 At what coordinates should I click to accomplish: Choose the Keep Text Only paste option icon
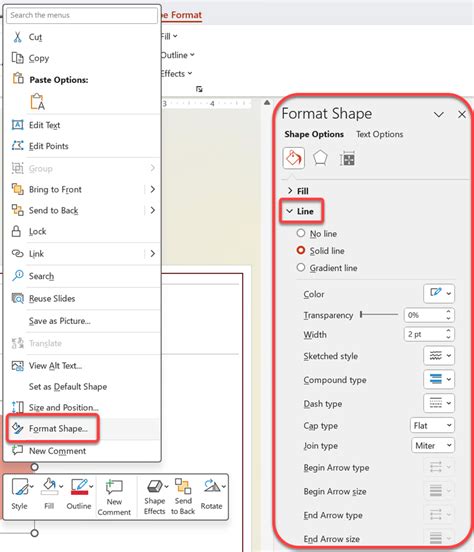[37, 101]
